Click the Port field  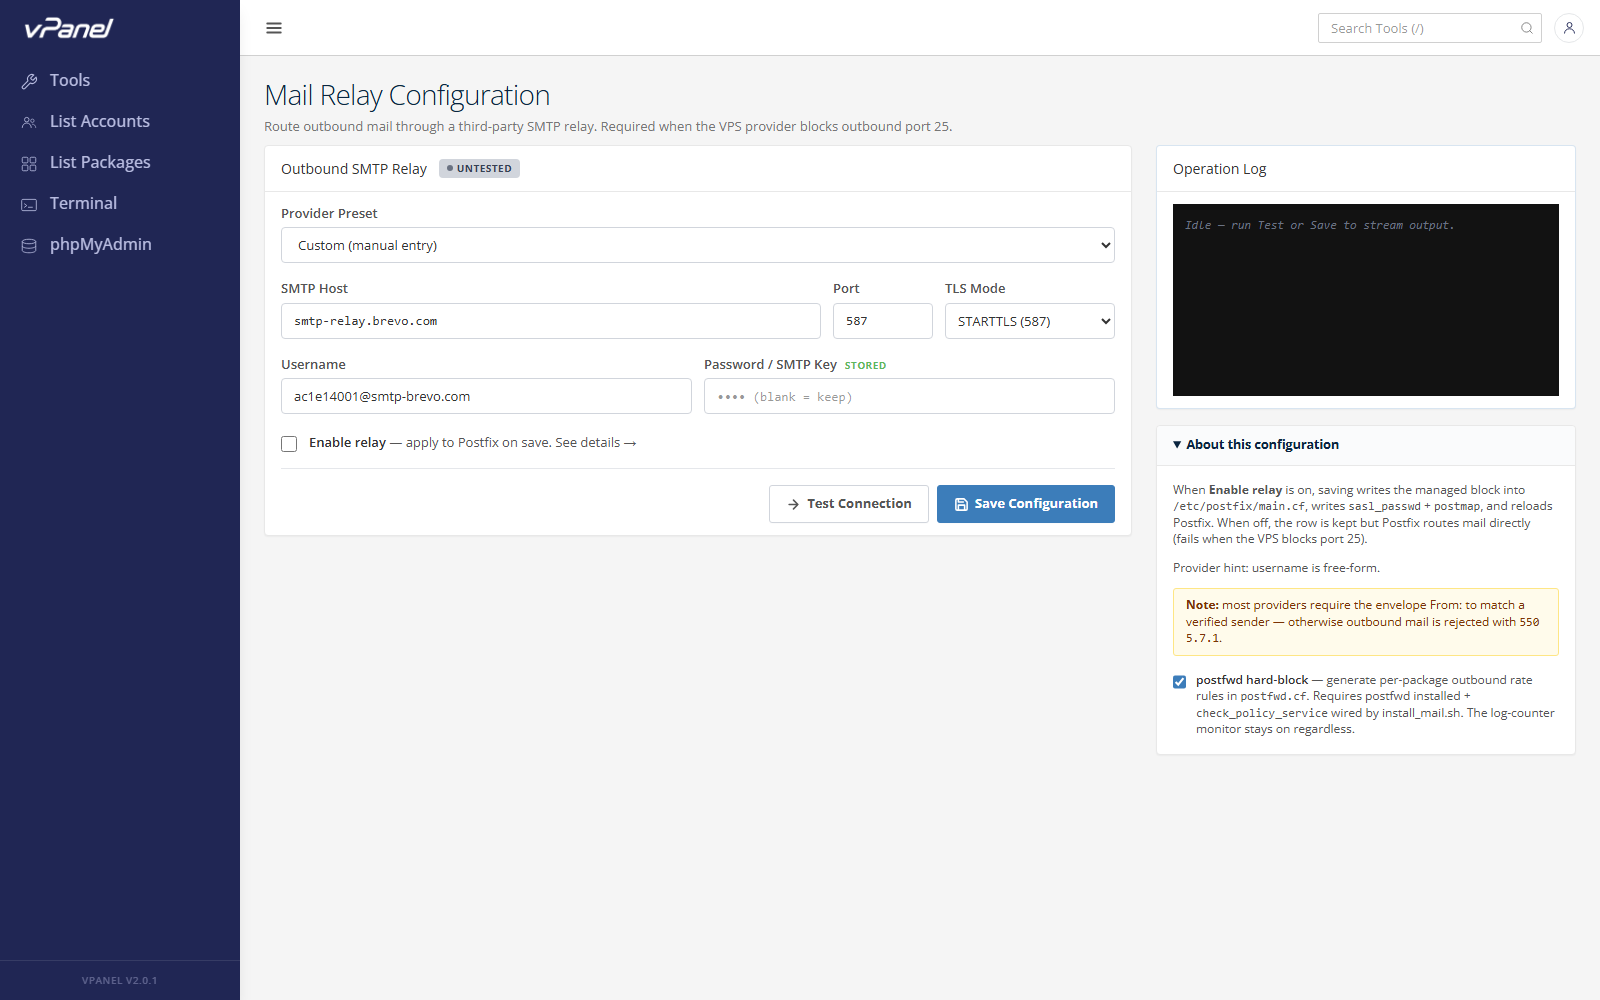883,321
